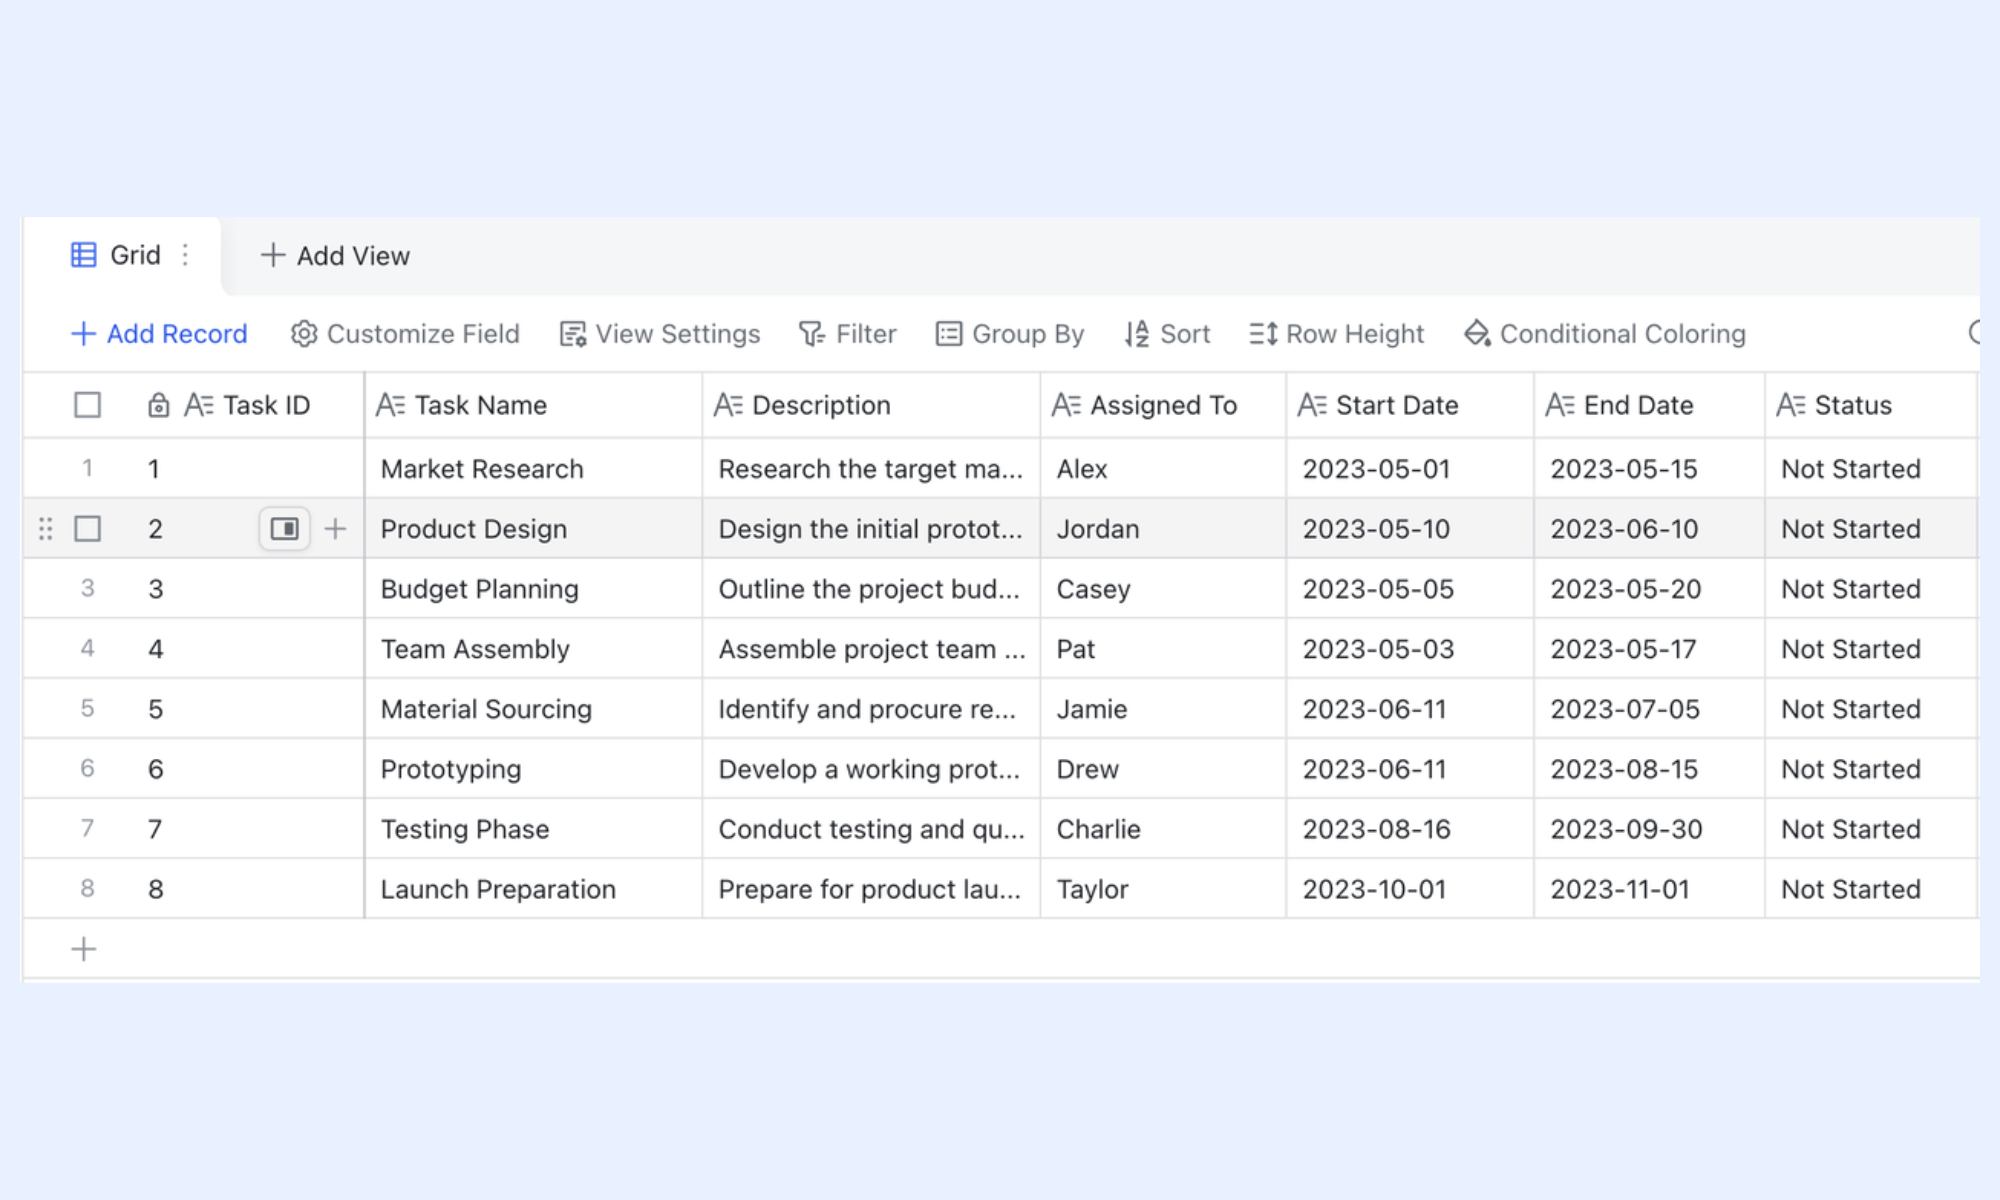Add a new row with bottom plus
The width and height of the screenshot is (2000, 1200).
coord(84,949)
